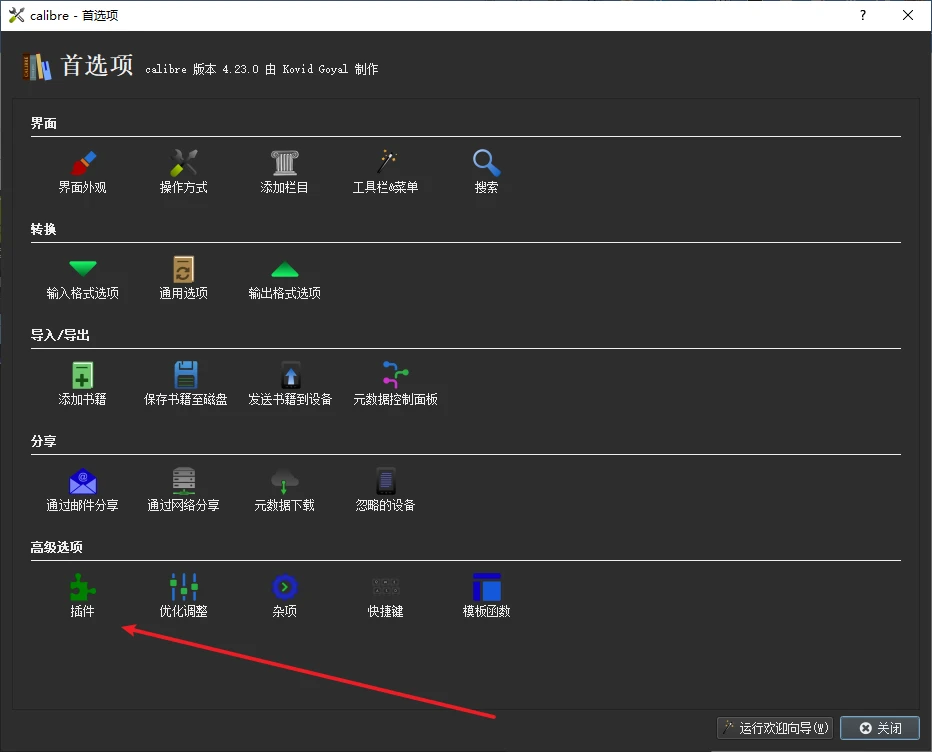Open 添加栏目 custom columns settings
The height and width of the screenshot is (752, 932).
(x=285, y=172)
